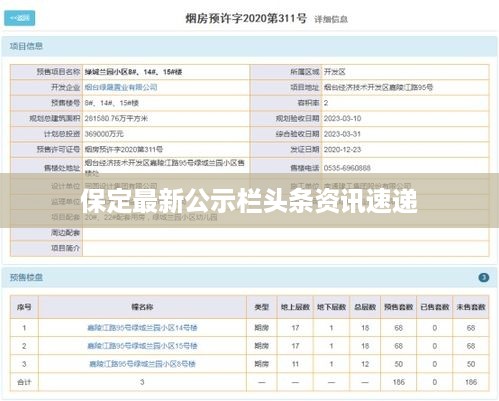
Task: Select the date 2023-03-31 in 综合验收日期
Action: click(342, 134)
